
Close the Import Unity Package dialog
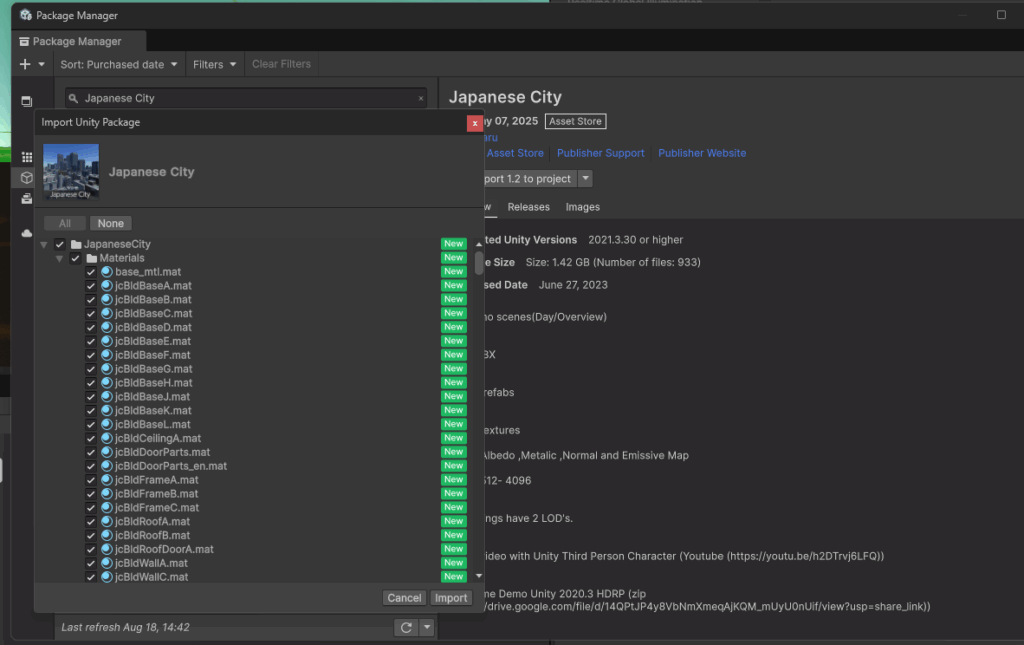(x=475, y=123)
